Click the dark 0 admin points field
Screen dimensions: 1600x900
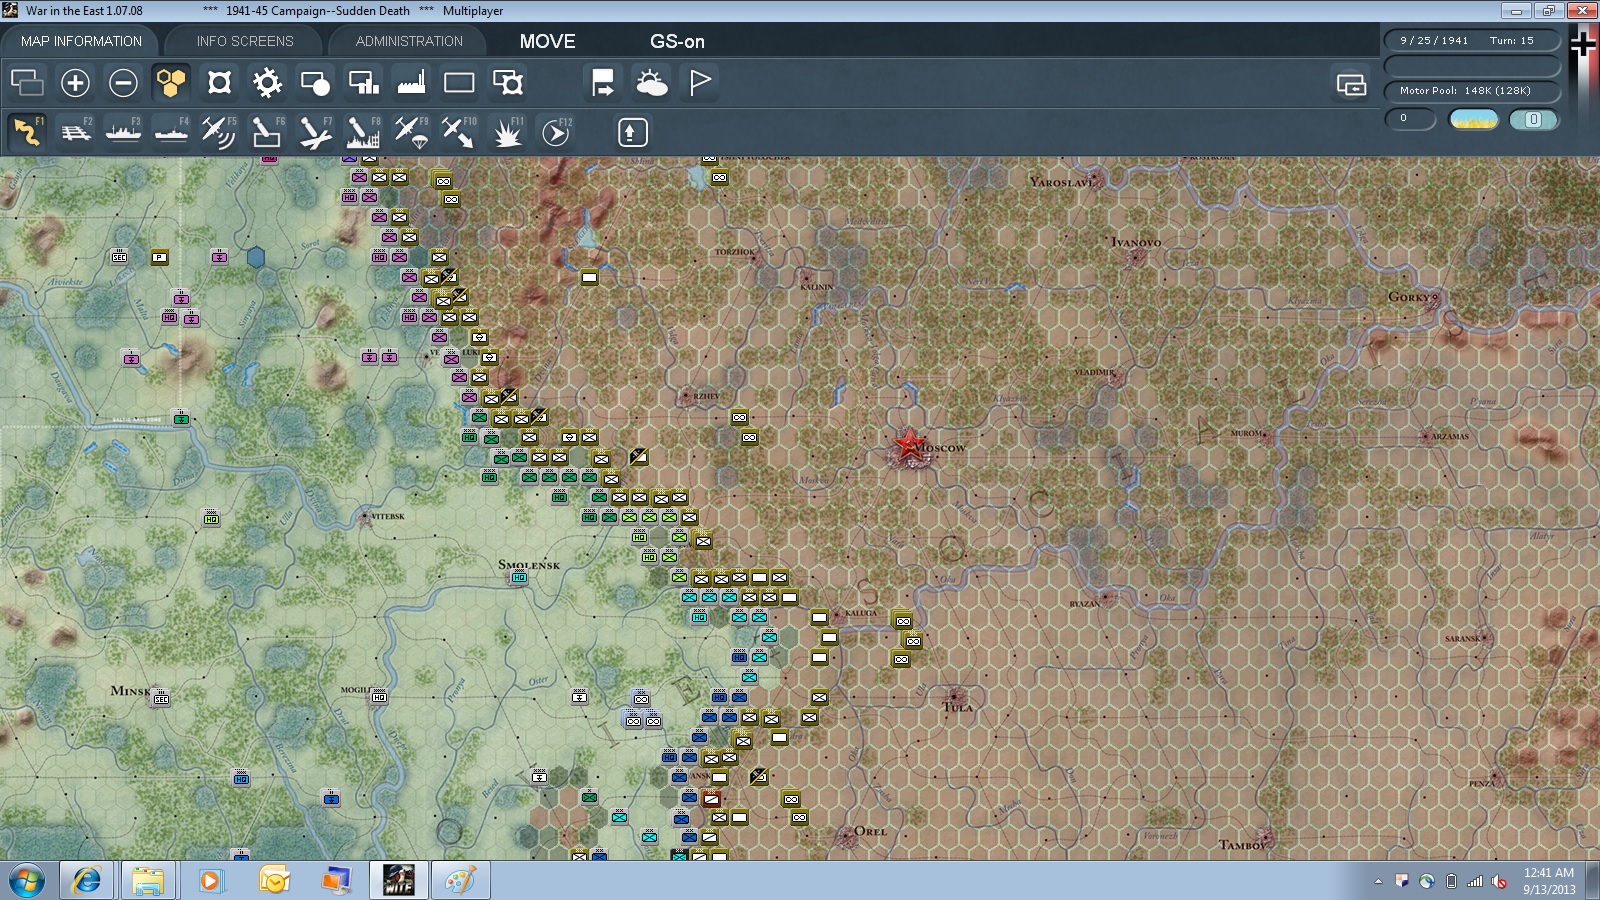(x=1410, y=118)
